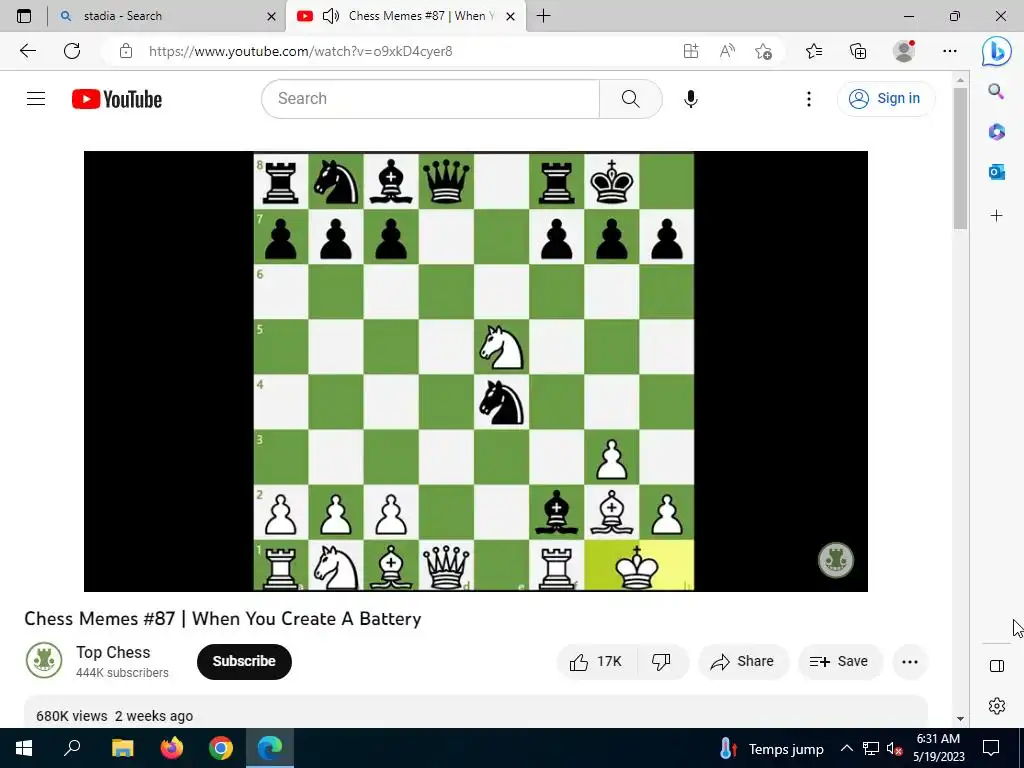Sign in to YouTube
This screenshot has height=768, width=1024.
point(885,99)
